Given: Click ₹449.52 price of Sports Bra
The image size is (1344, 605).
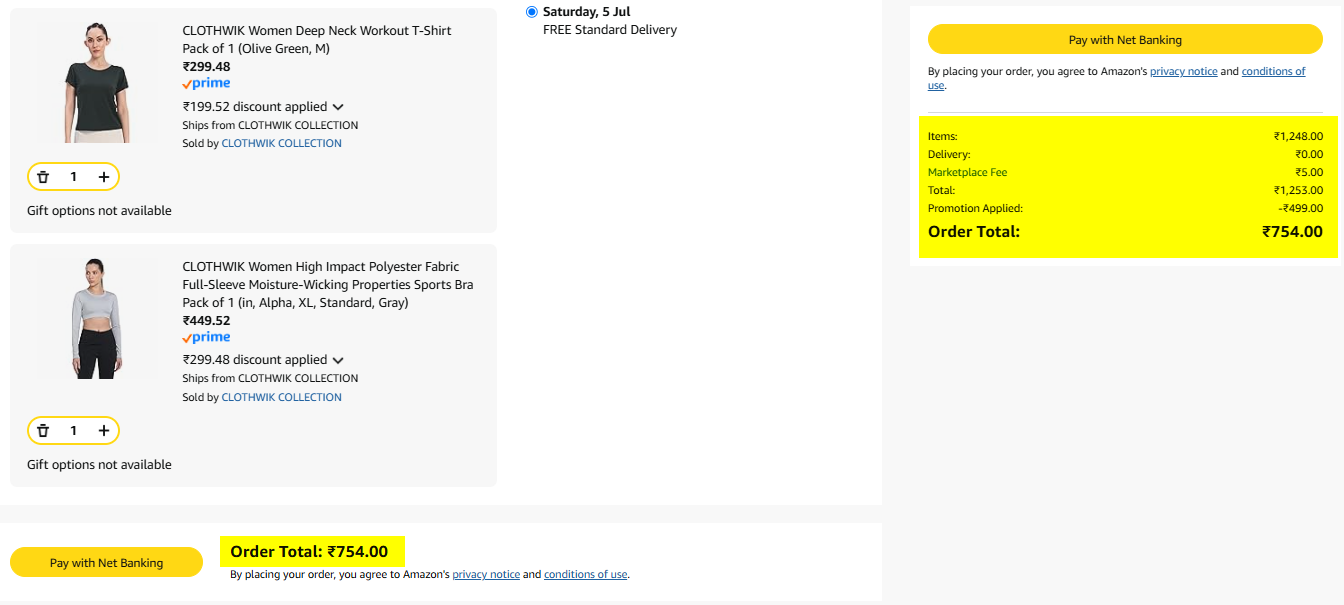Looking at the screenshot, I should tap(206, 321).
